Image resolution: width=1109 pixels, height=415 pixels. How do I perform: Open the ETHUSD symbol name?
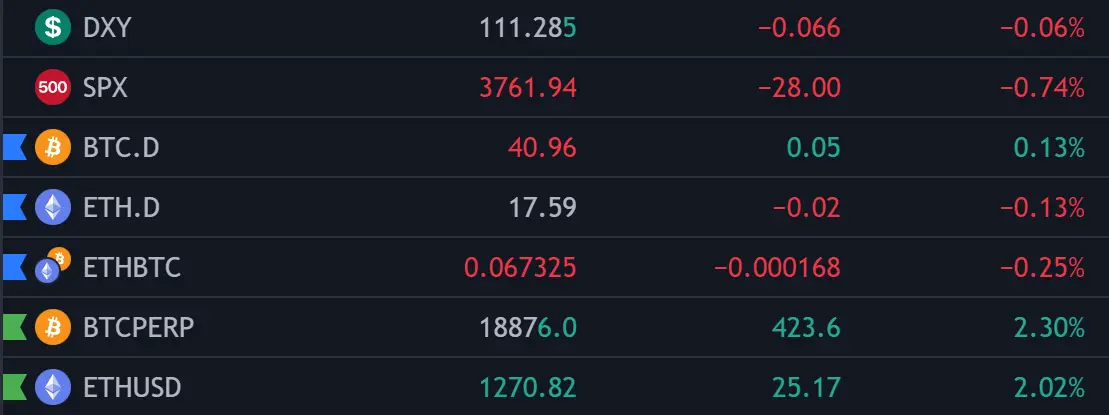pyautogui.click(x=132, y=387)
